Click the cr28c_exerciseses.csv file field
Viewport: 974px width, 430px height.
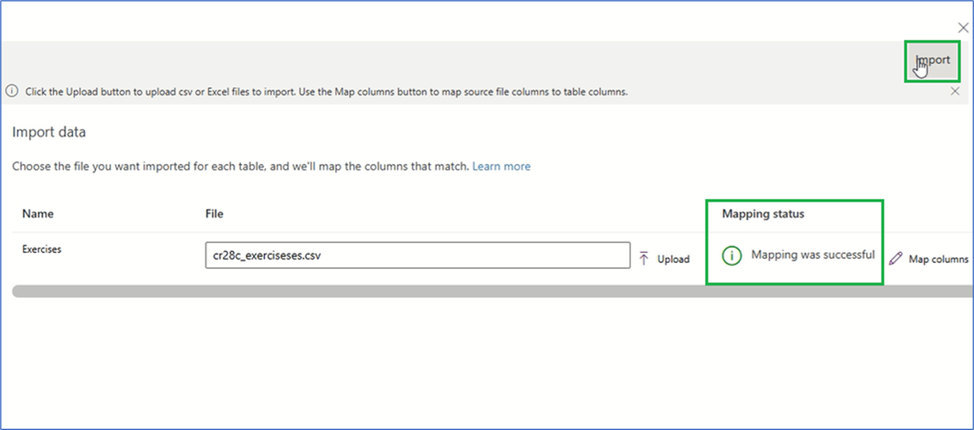pos(416,256)
